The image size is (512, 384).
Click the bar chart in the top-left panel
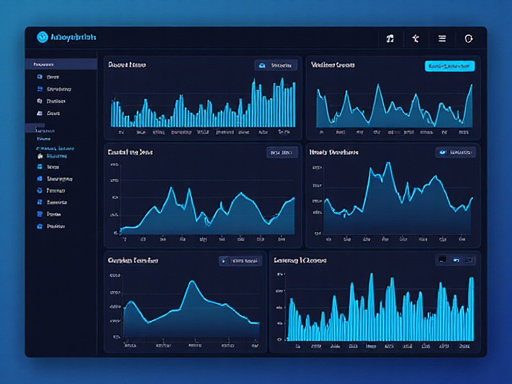pyautogui.click(x=203, y=103)
